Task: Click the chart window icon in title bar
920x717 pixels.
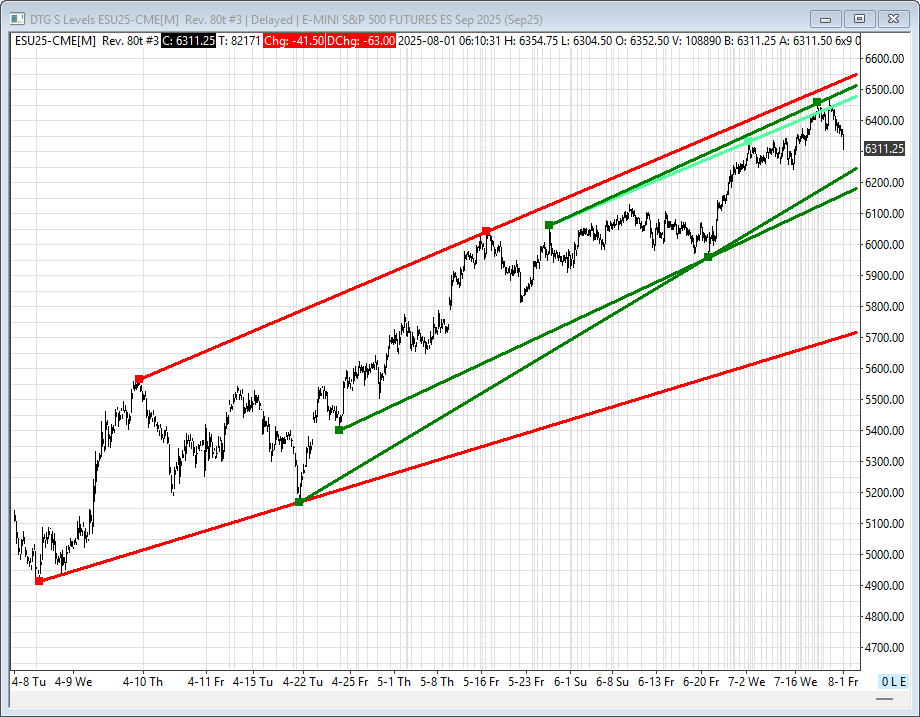Action: point(17,19)
